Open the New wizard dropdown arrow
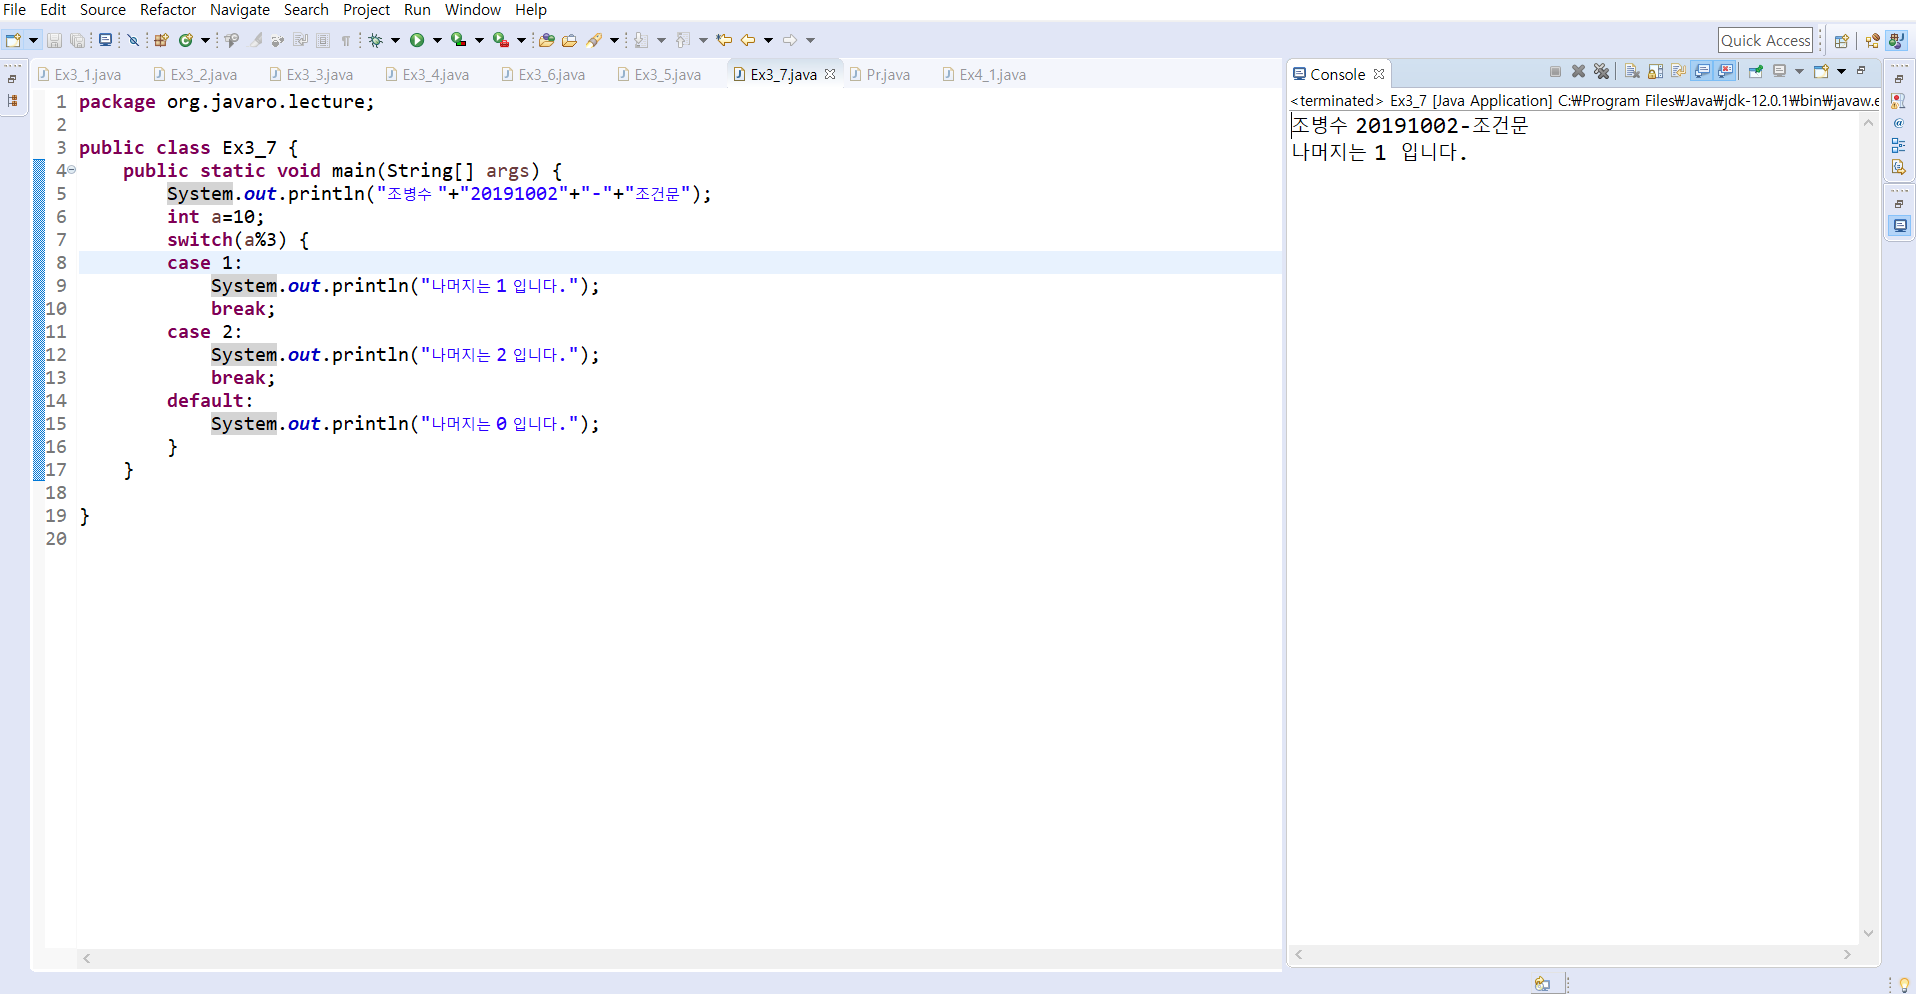 click(x=33, y=40)
